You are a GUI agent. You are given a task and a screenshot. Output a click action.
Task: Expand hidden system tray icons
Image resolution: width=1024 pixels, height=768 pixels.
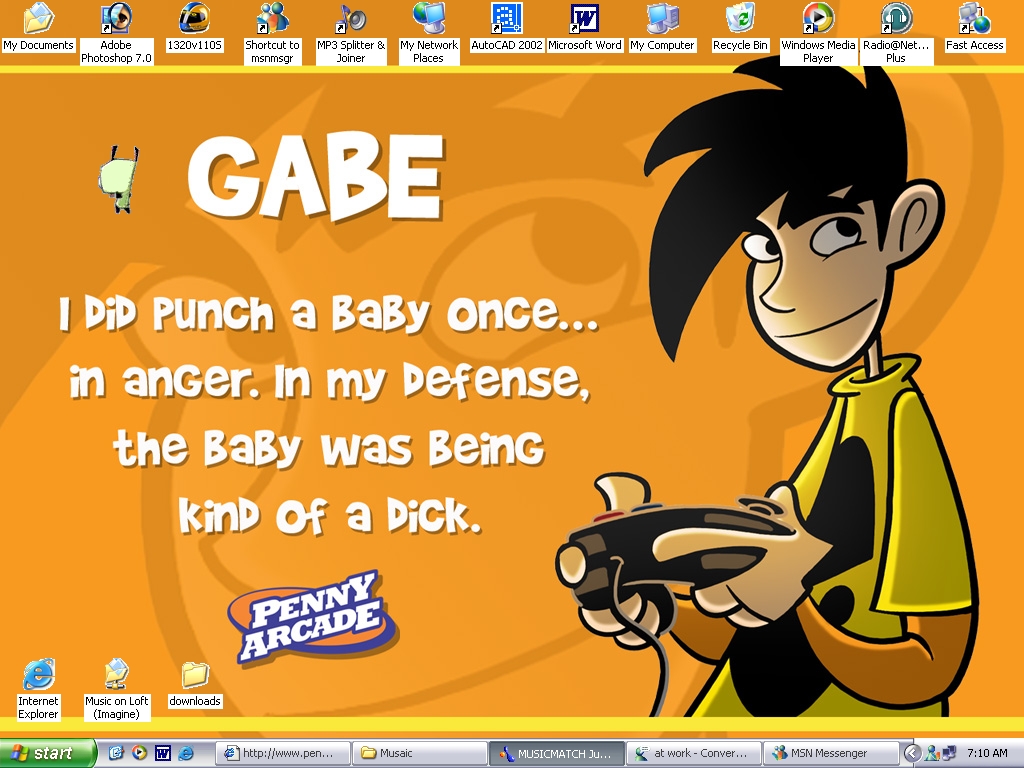pos(911,753)
